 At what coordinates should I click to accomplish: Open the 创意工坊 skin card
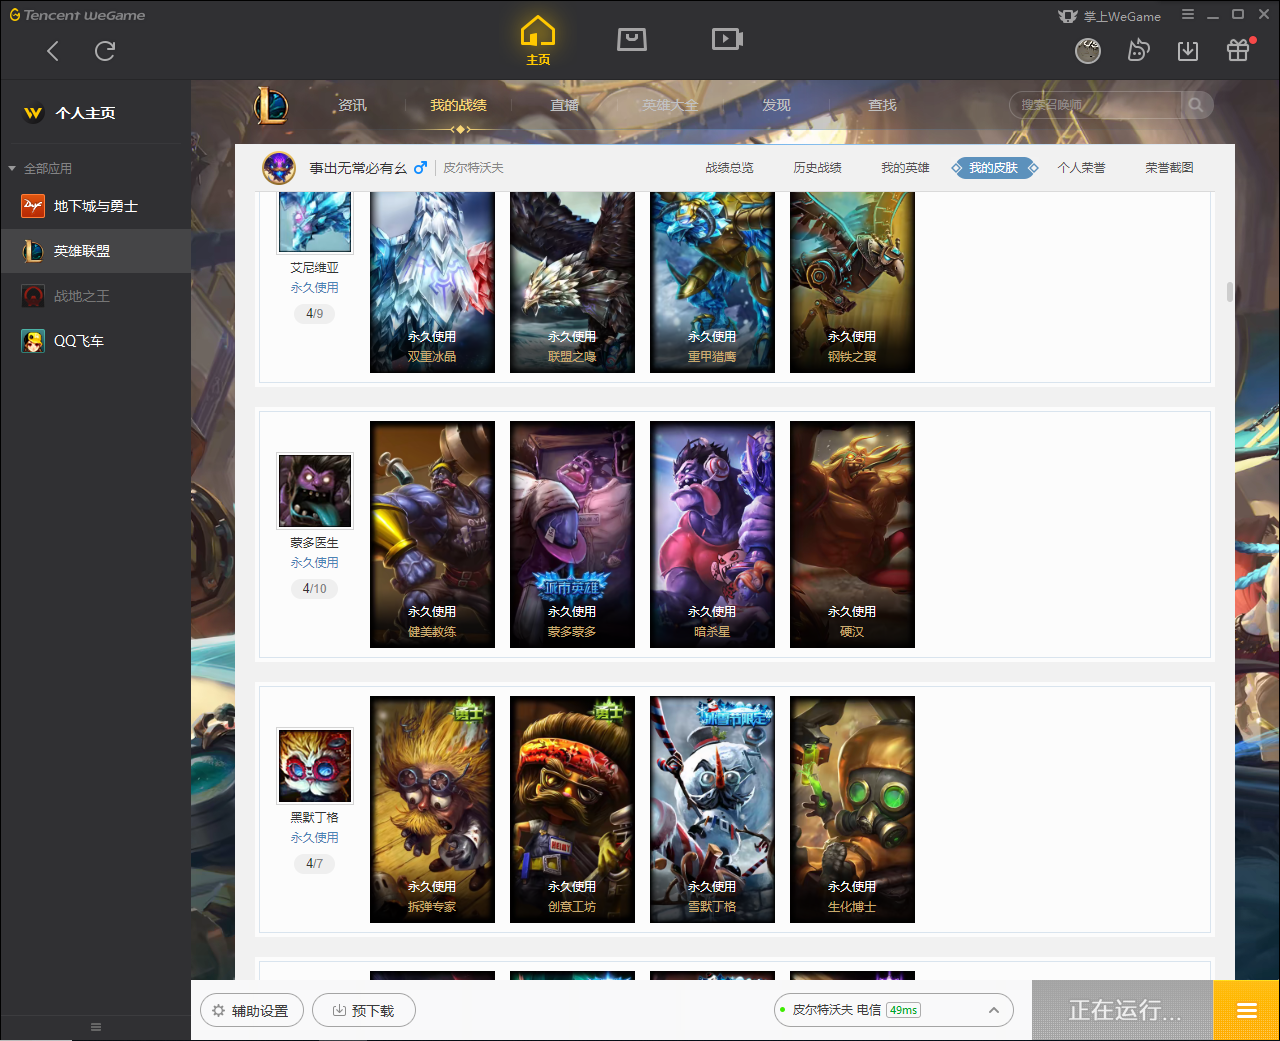572,809
